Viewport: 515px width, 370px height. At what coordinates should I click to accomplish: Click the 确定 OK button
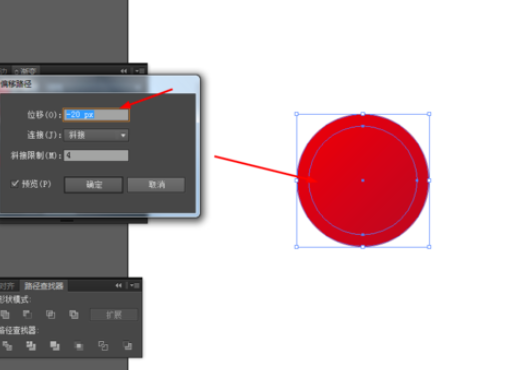tap(94, 185)
